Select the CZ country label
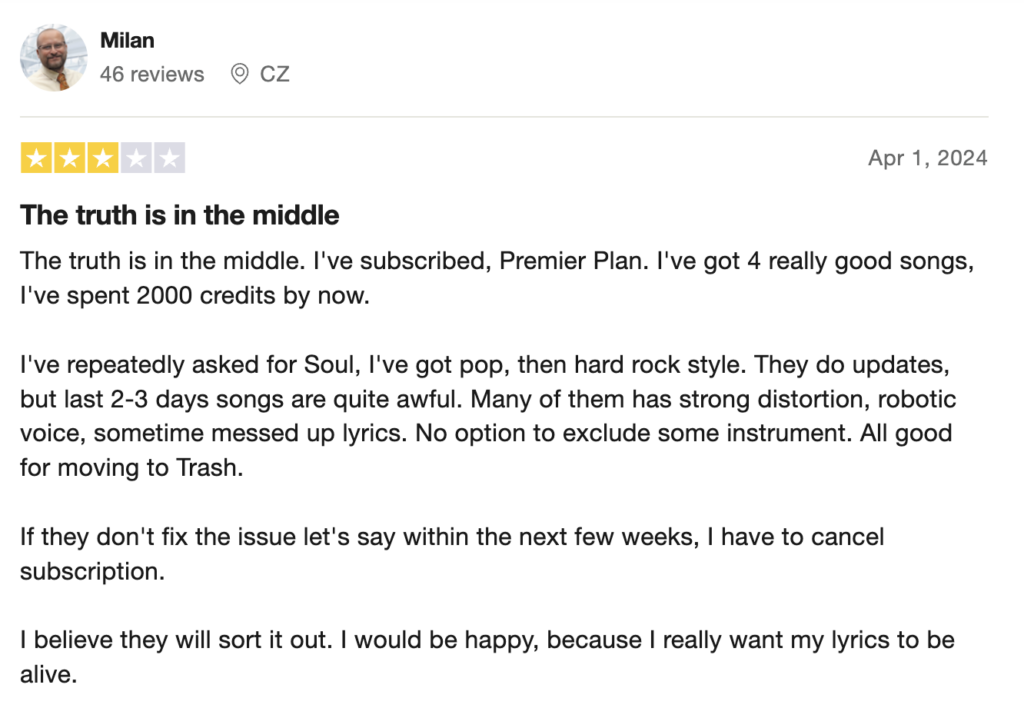The height and width of the screenshot is (718, 1024). [274, 74]
